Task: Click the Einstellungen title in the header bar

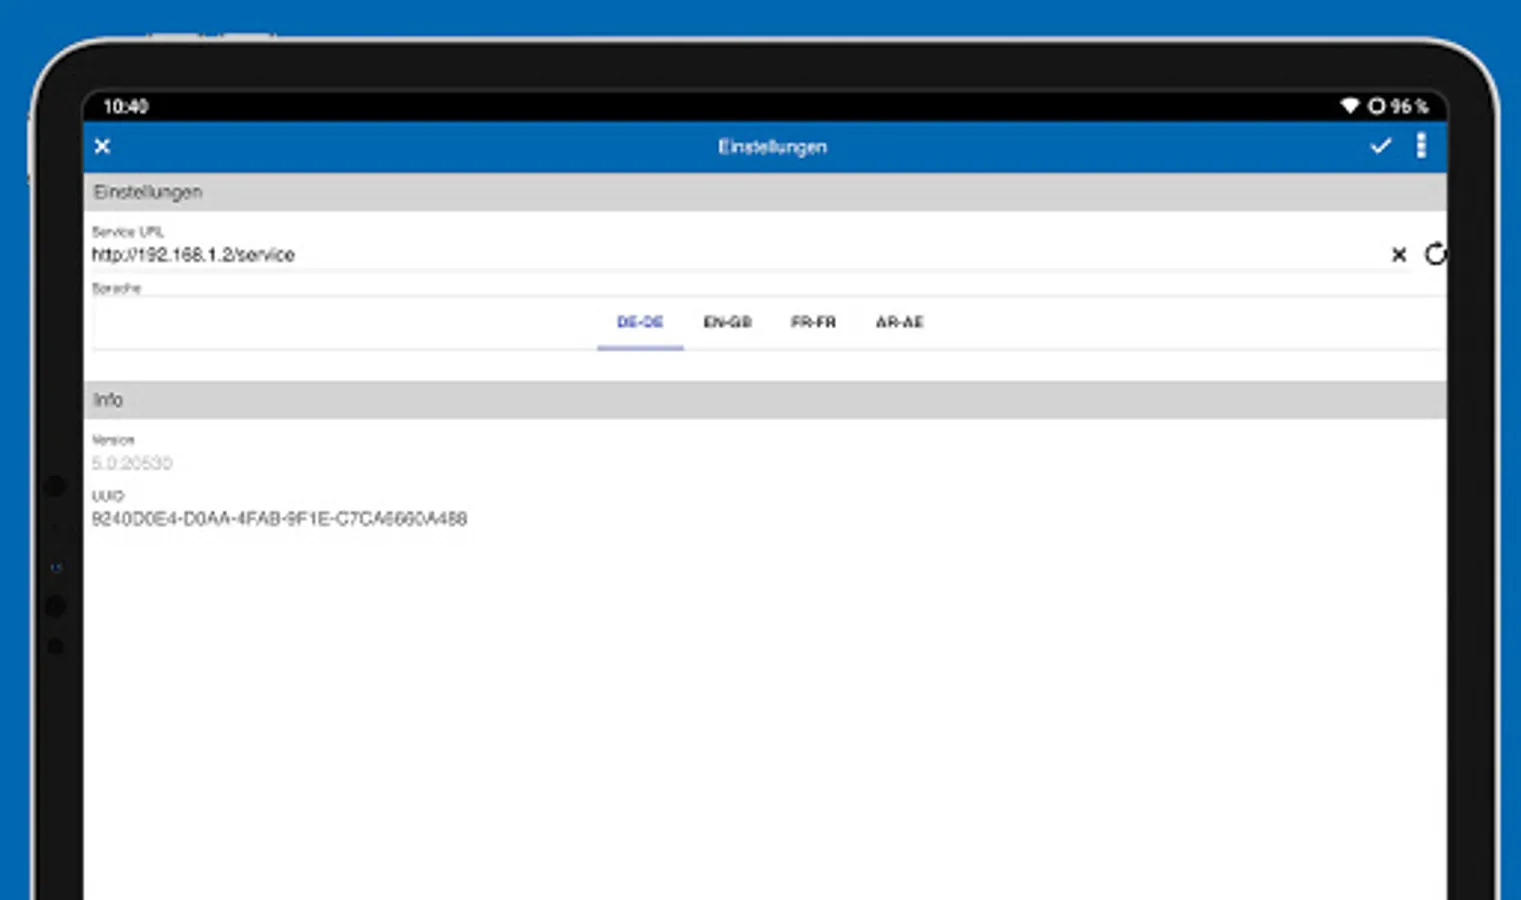Action: point(772,147)
